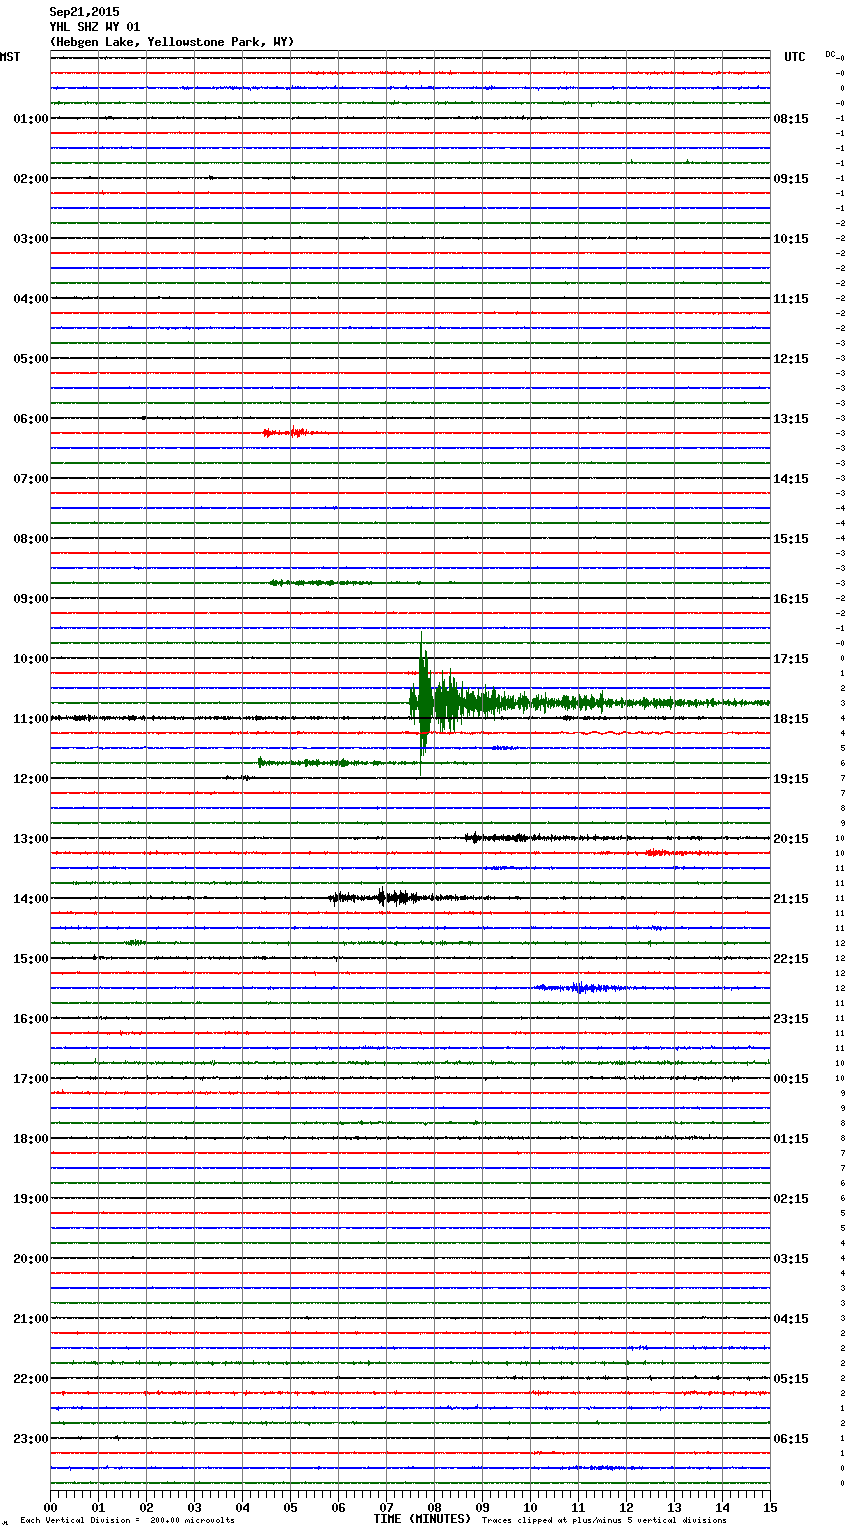Click minute tick label 10 on bottom axis
The image size is (850, 1534).
[530, 1507]
